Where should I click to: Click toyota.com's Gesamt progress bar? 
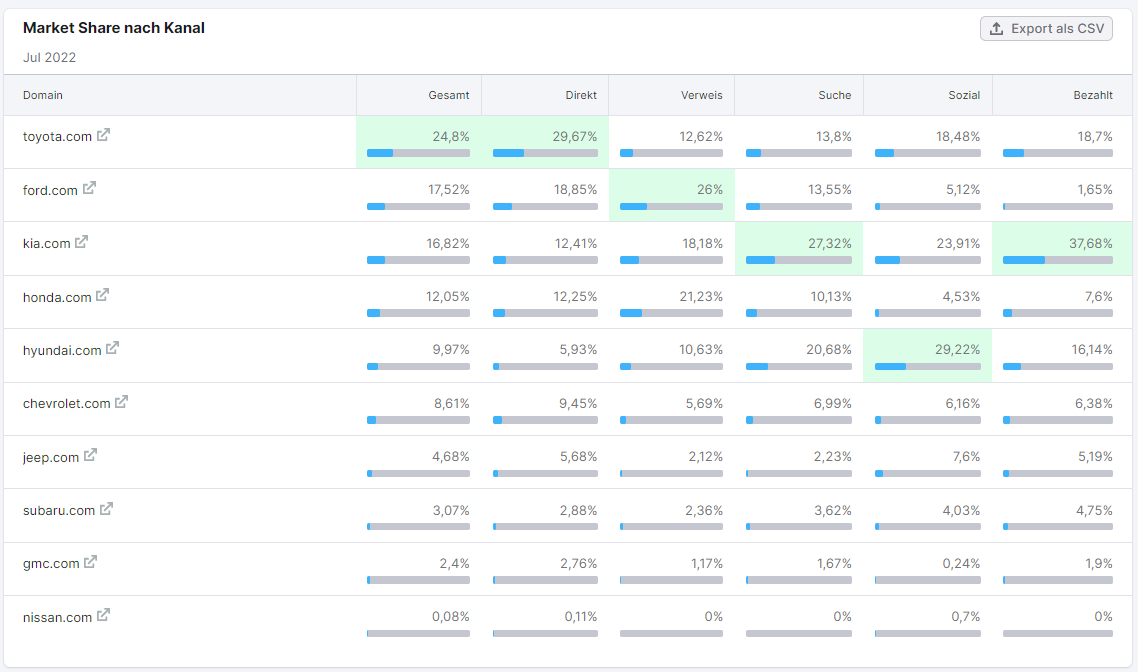pyautogui.click(x=420, y=153)
